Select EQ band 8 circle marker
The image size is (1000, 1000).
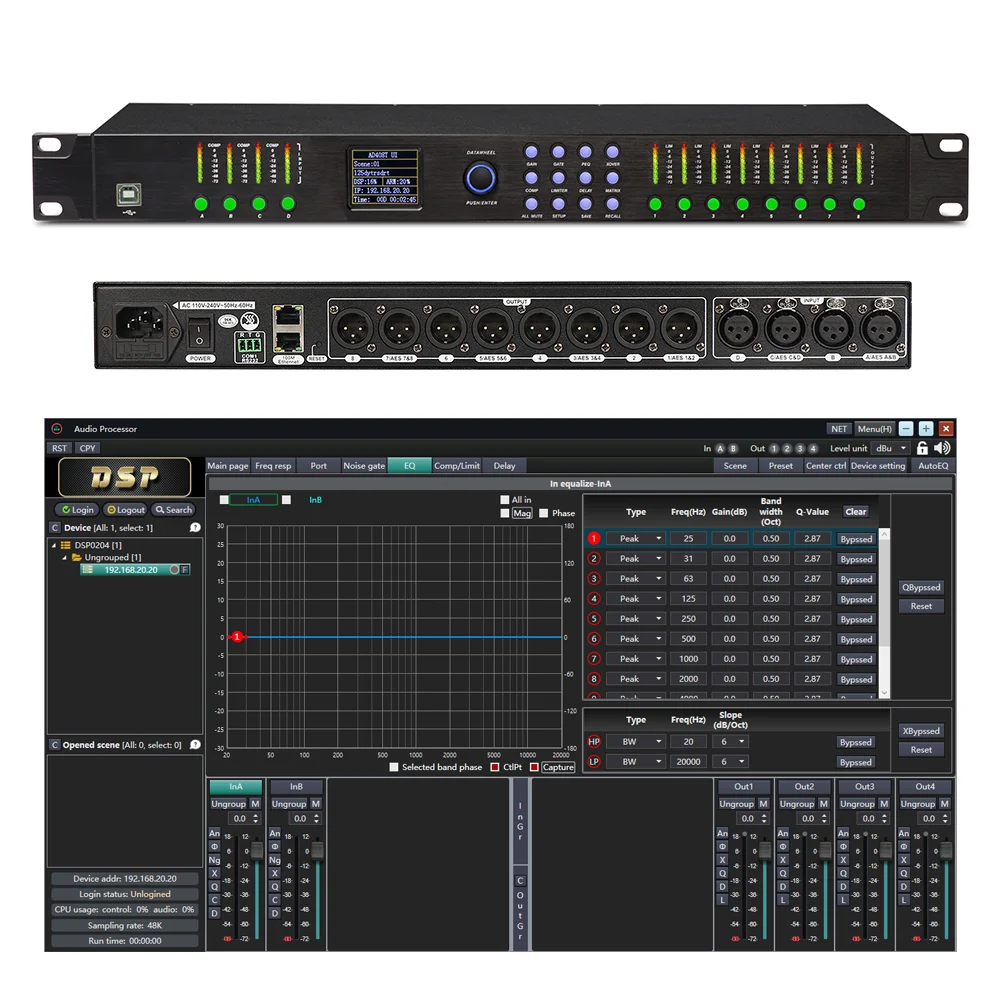point(594,679)
